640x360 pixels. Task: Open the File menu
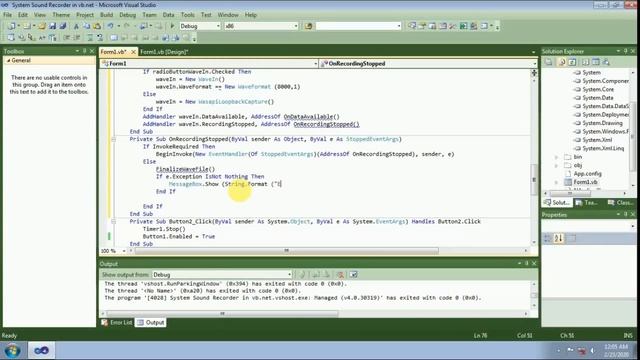[x=7, y=15]
